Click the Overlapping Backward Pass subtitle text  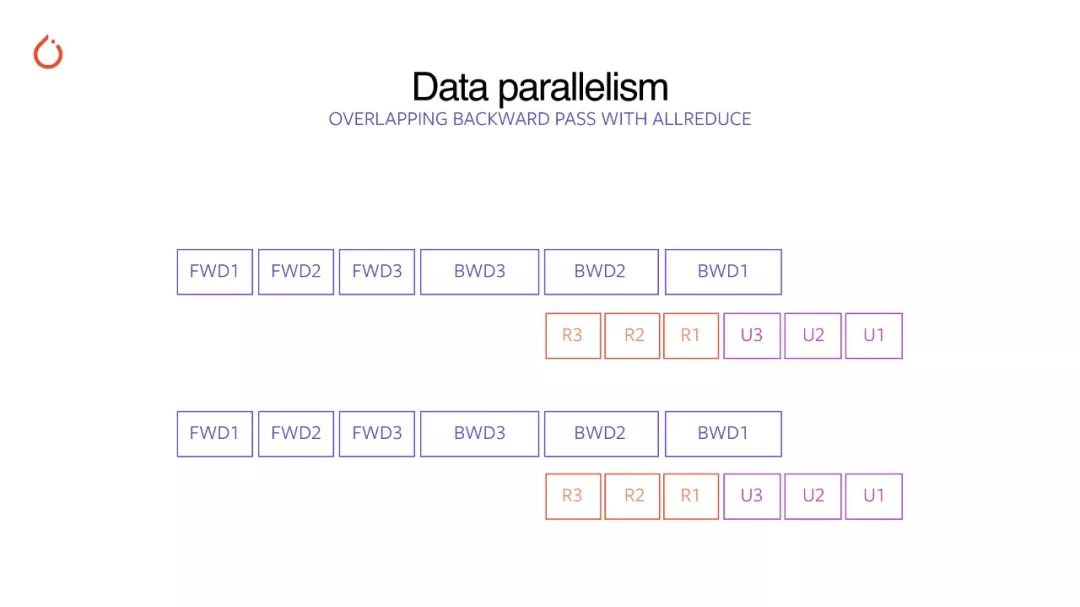point(540,119)
